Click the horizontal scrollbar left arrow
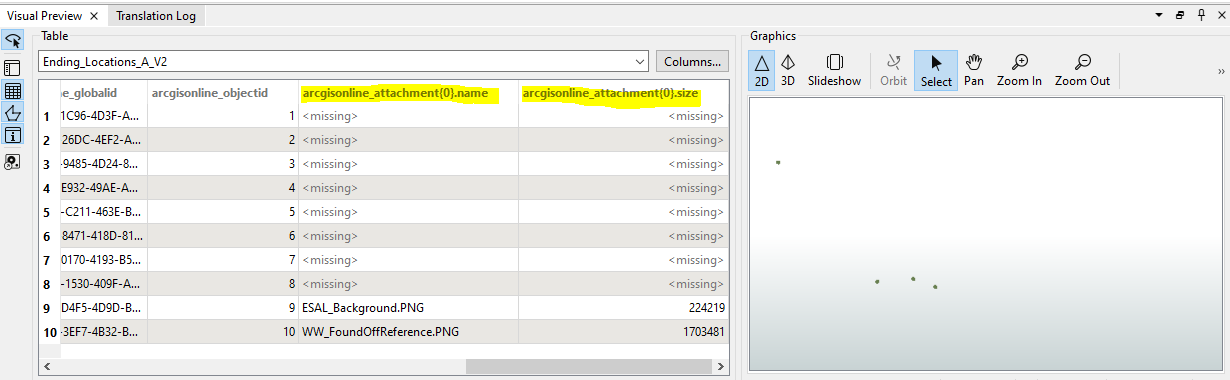Image resolution: width=1230 pixels, height=380 pixels. pyautogui.click(x=46, y=366)
